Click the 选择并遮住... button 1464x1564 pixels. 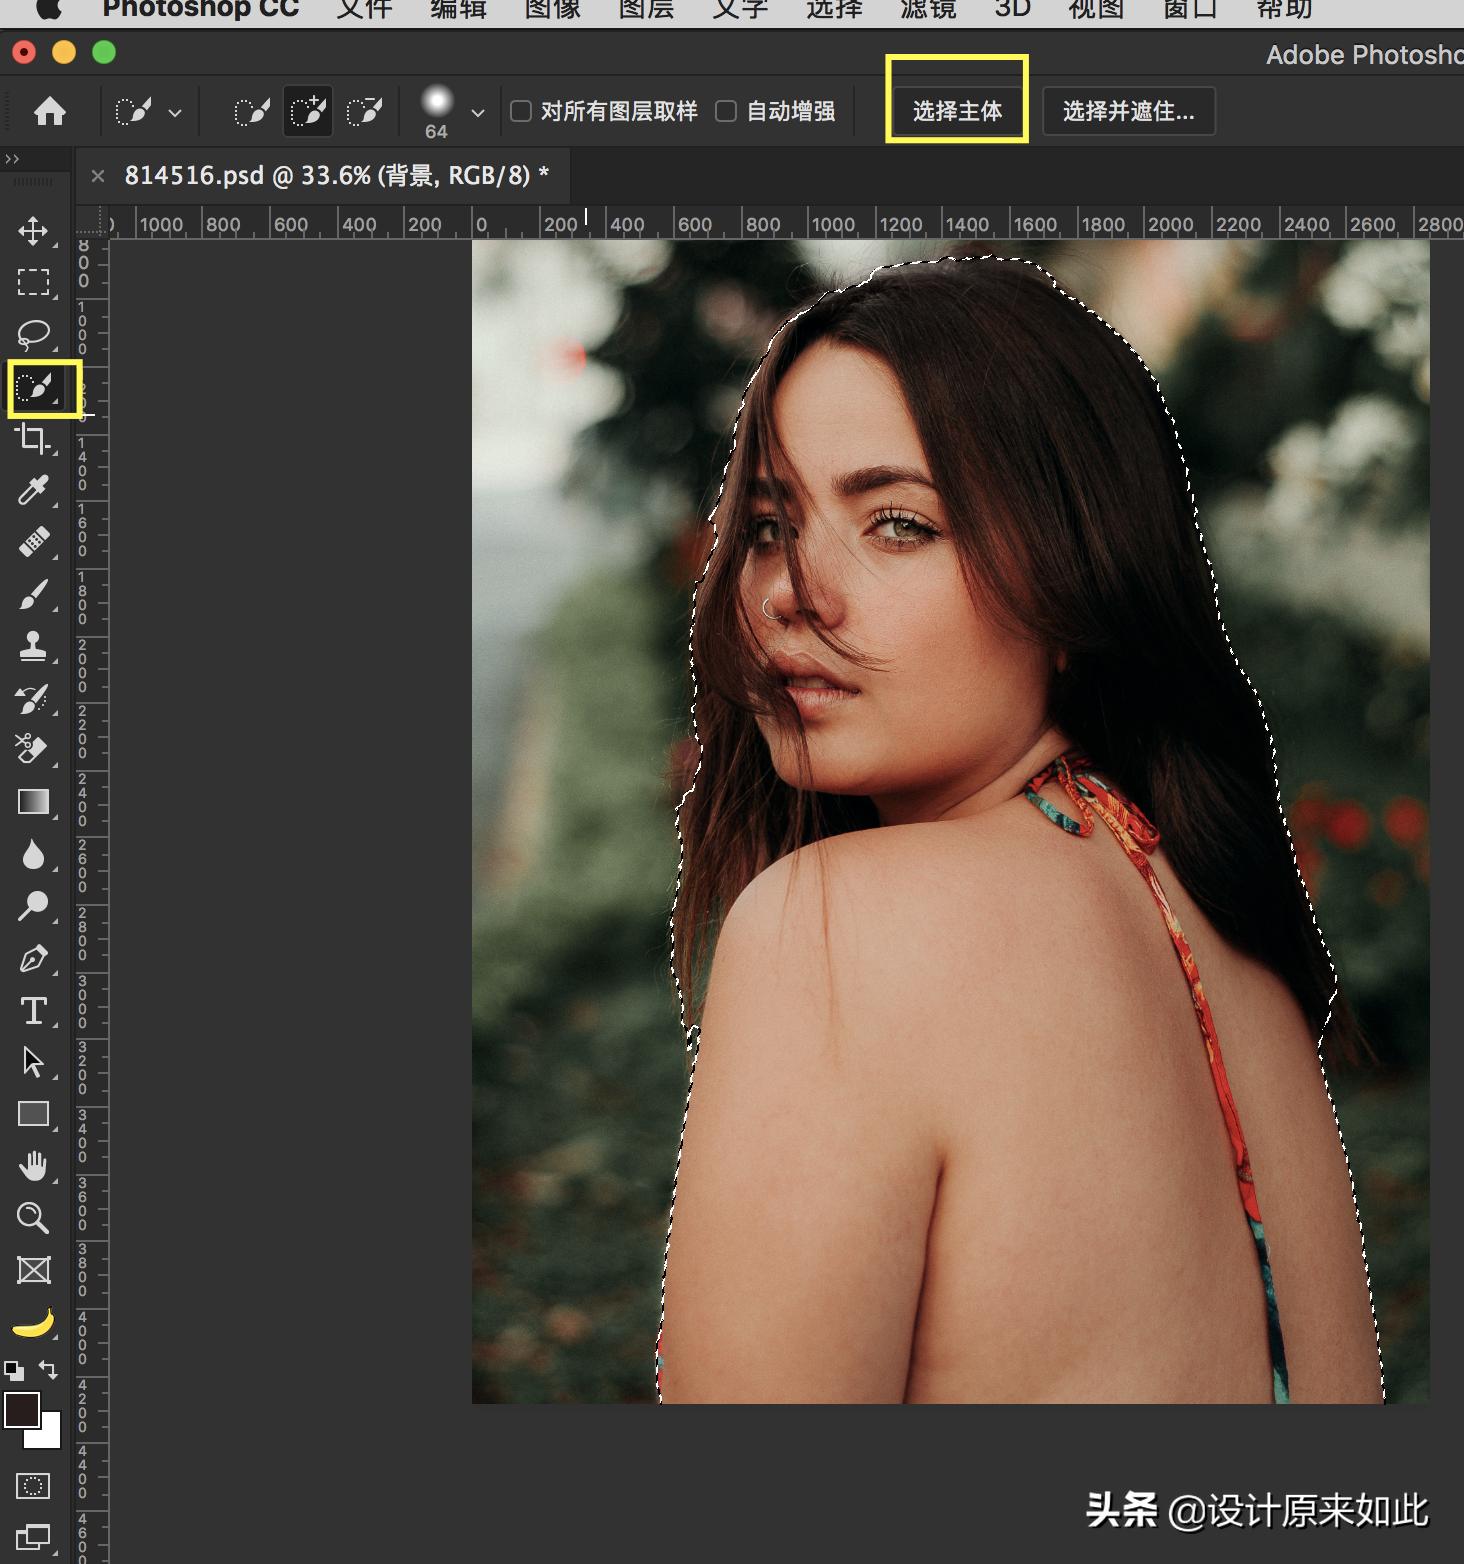(1128, 111)
